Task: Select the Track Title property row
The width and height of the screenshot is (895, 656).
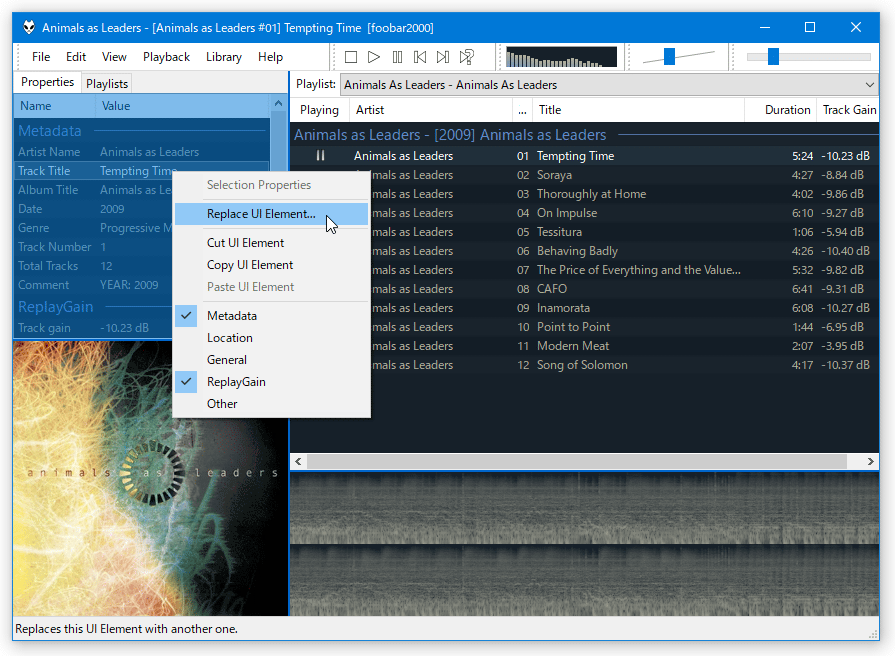Action: (x=142, y=171)
